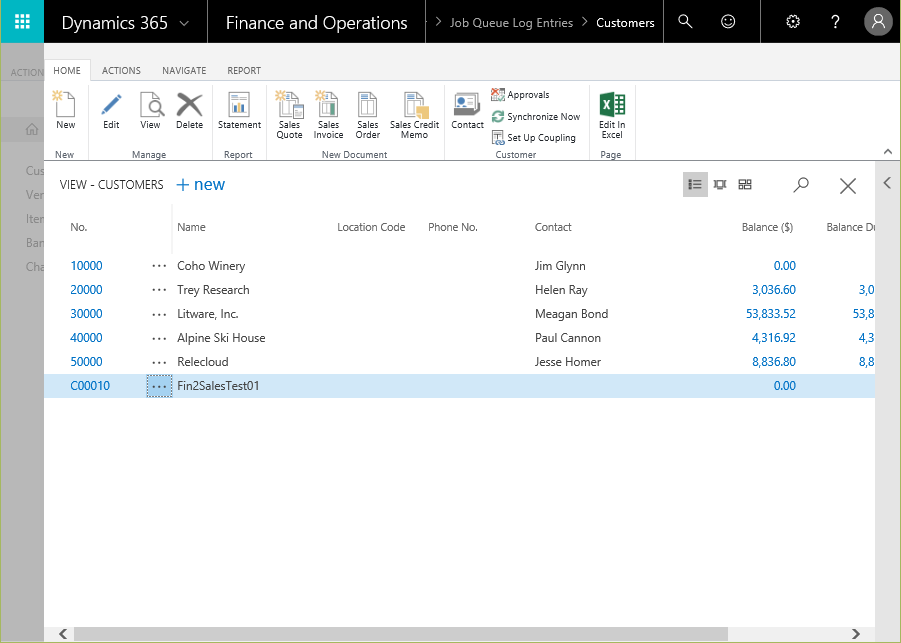Click the home icon in background navigation
Viewport: 901px width, 643px height.
pos(32,129)
